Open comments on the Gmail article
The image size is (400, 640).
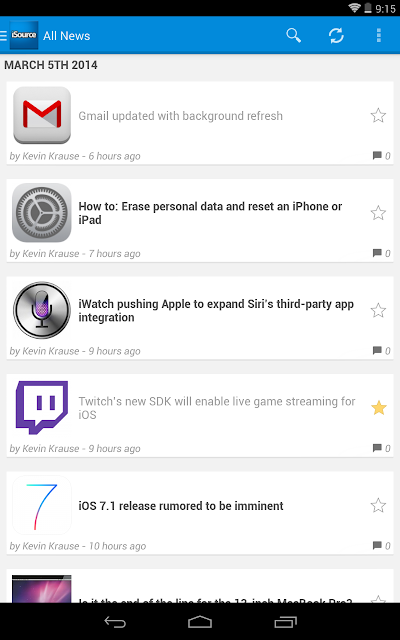pyautogui.click(x=382, y=156)
